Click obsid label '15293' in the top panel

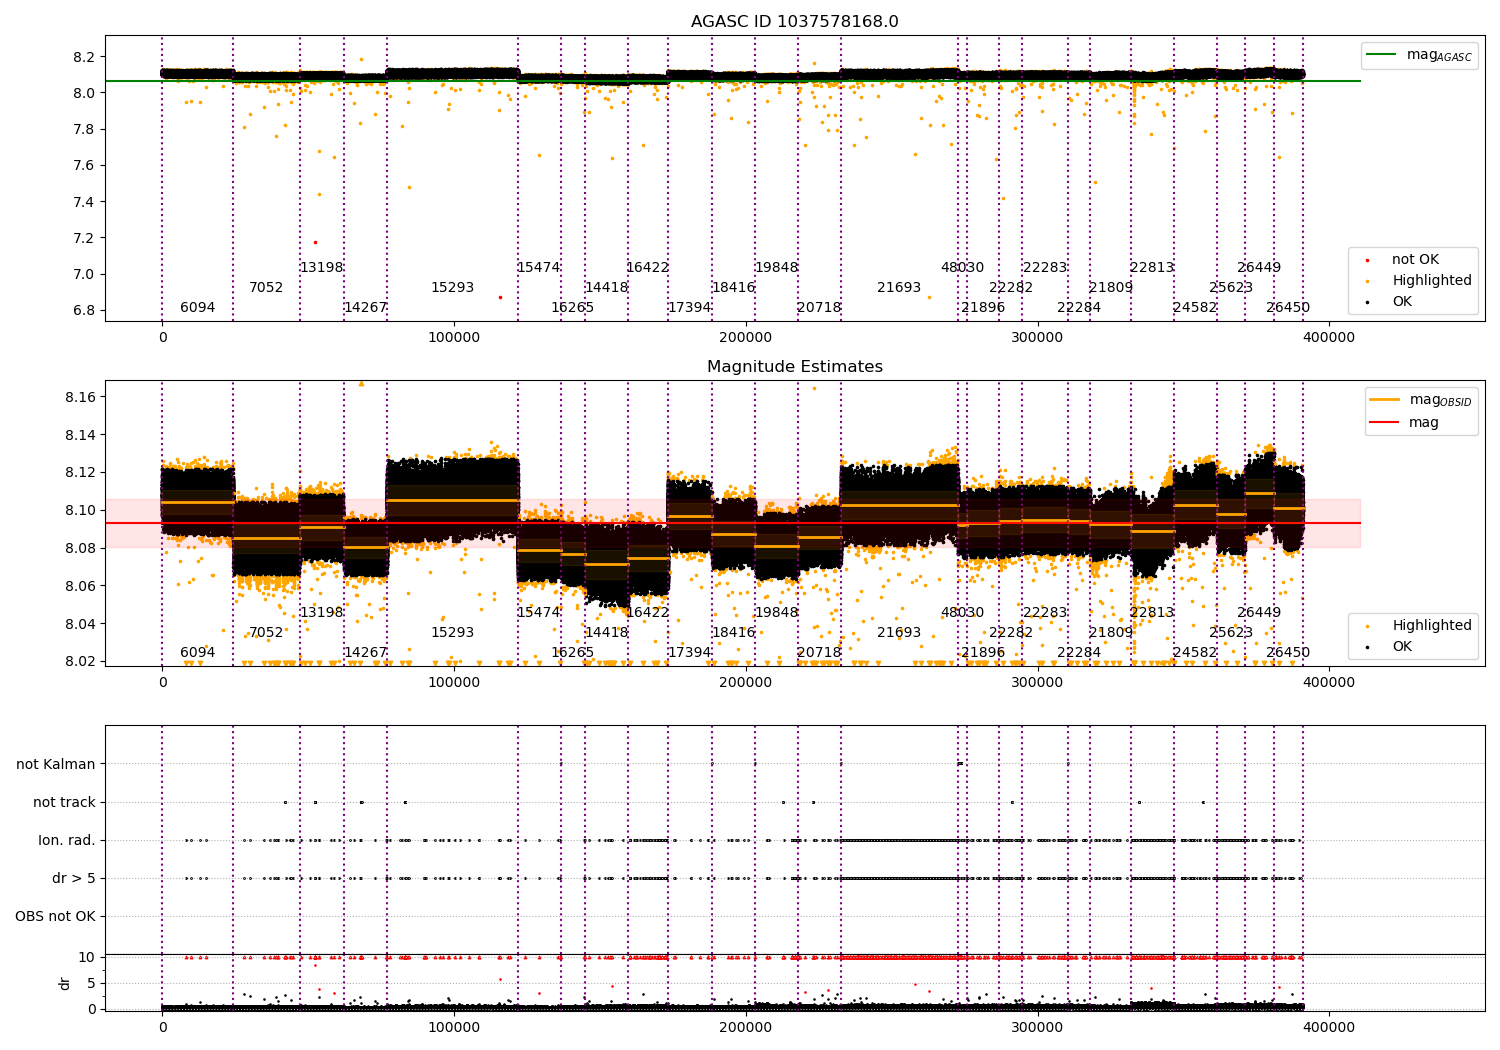(453, 288)
